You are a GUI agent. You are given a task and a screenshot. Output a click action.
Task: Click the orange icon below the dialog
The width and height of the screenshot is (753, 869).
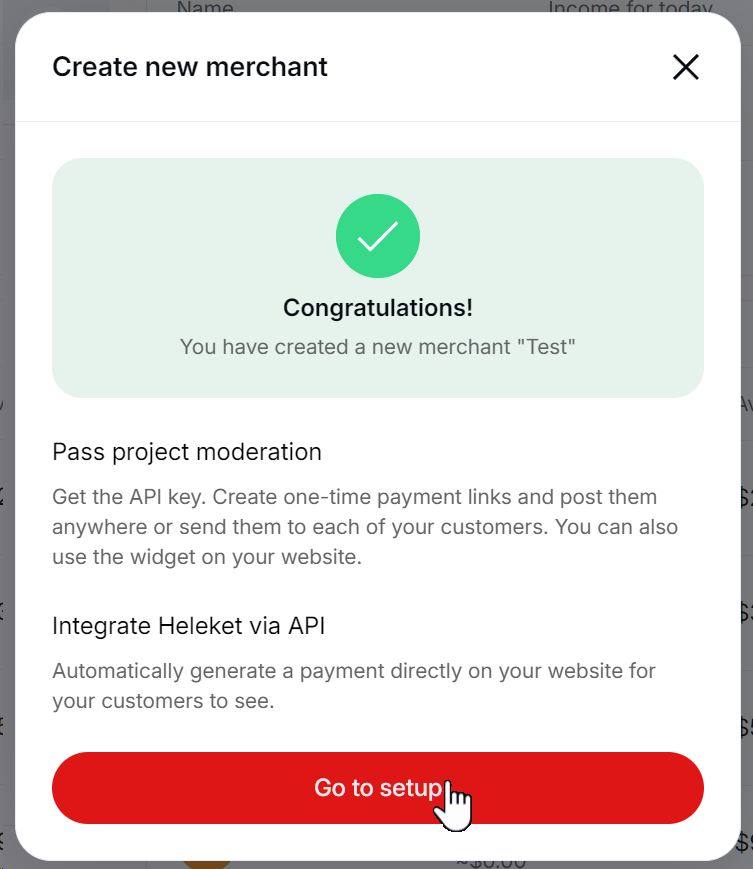207,863
